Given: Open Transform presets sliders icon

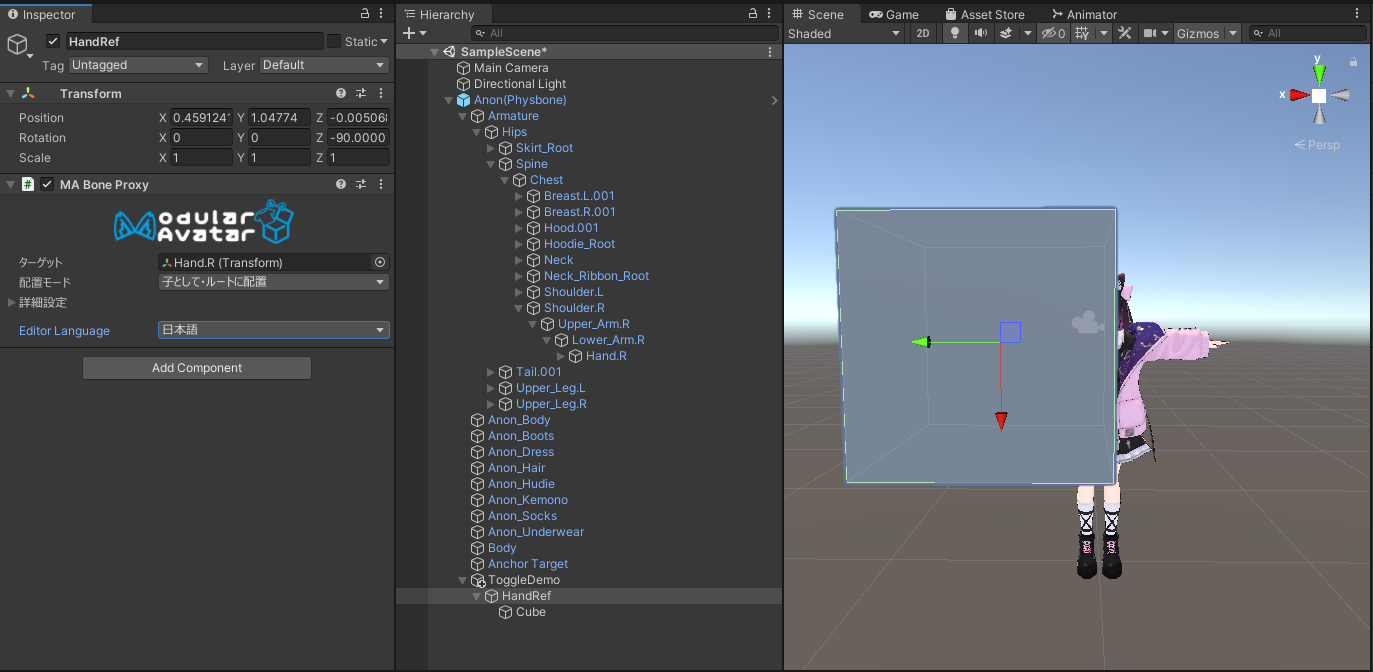Looking at the screenshot, I should click(x=361, y=93).
